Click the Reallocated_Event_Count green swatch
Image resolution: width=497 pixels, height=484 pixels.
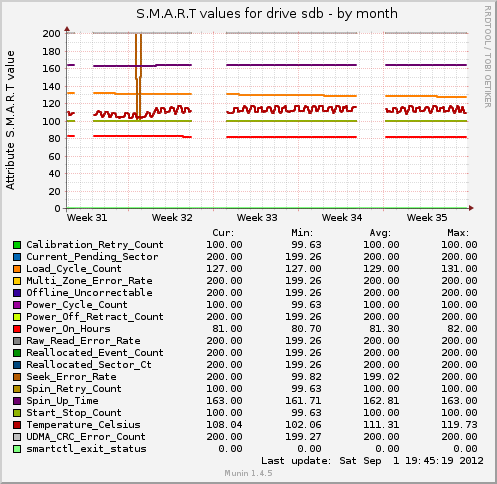[x=17, y=353]
